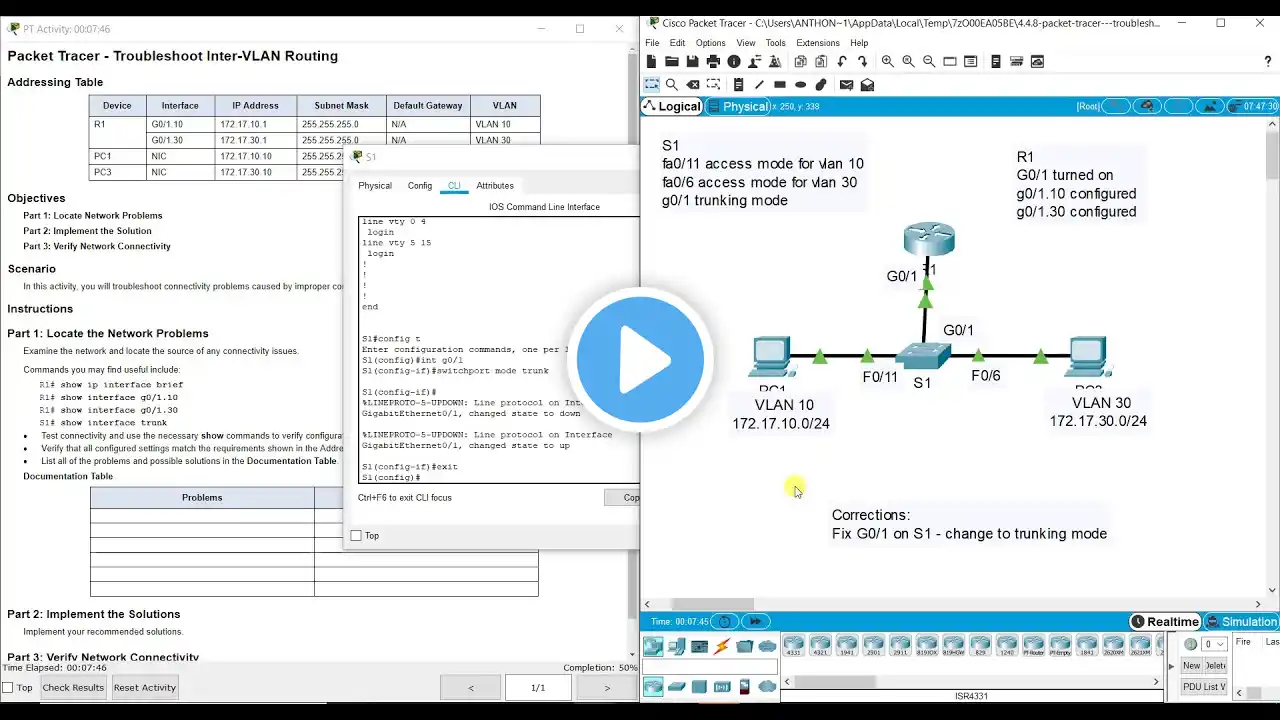Tick the Top checkbox in the S1 window

(x=356, y=536)
